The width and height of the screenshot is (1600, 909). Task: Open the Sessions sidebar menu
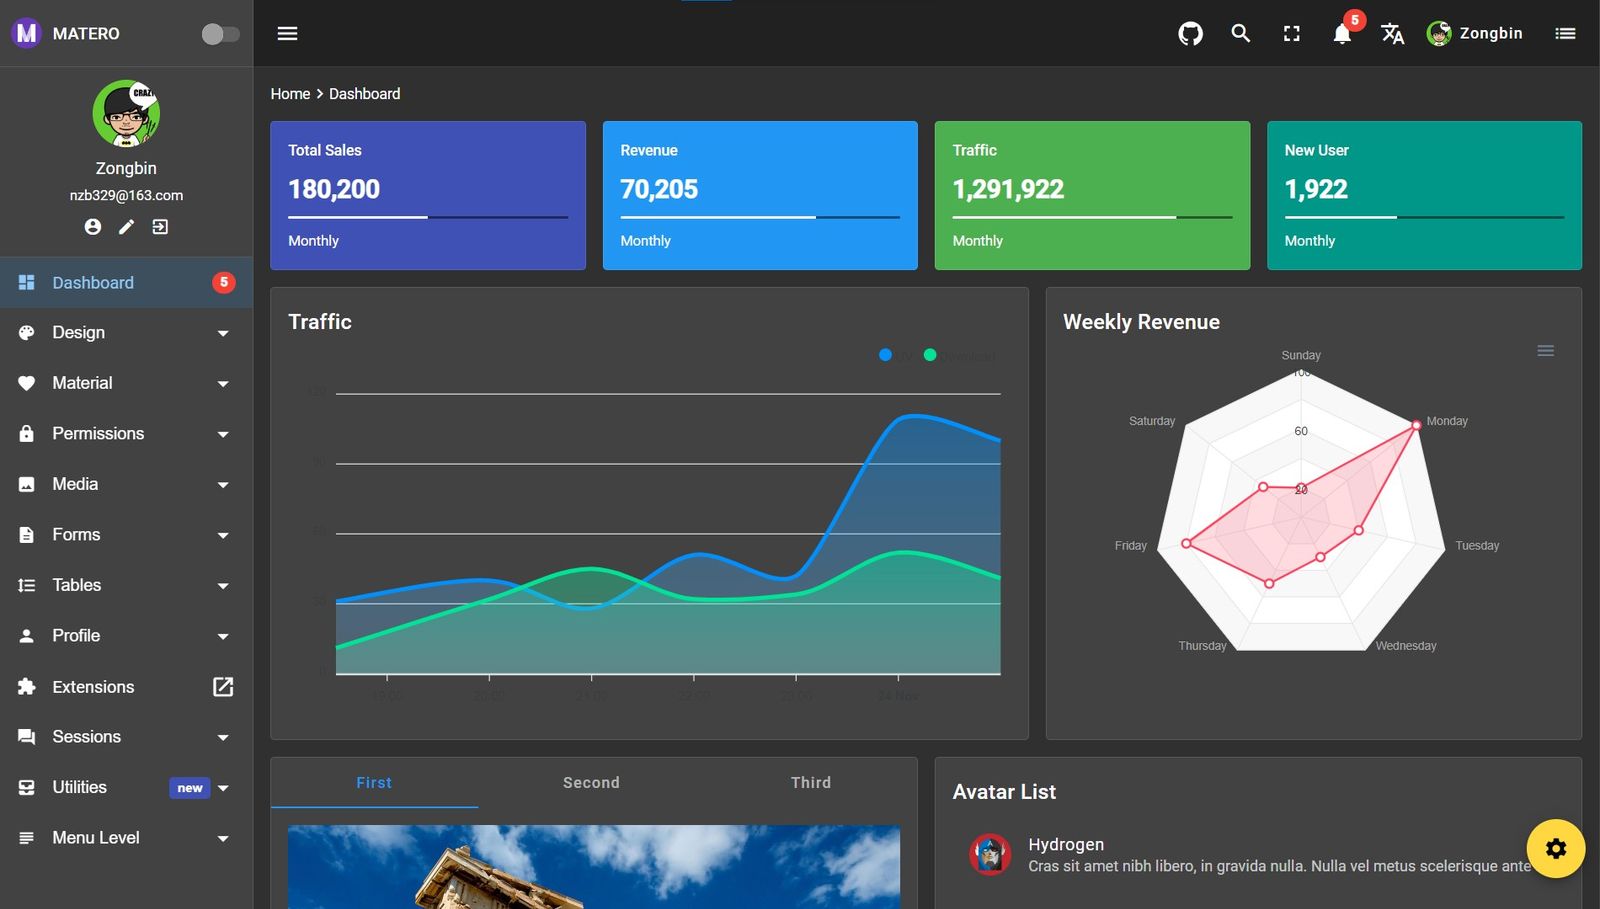click(x=126, y=737)
